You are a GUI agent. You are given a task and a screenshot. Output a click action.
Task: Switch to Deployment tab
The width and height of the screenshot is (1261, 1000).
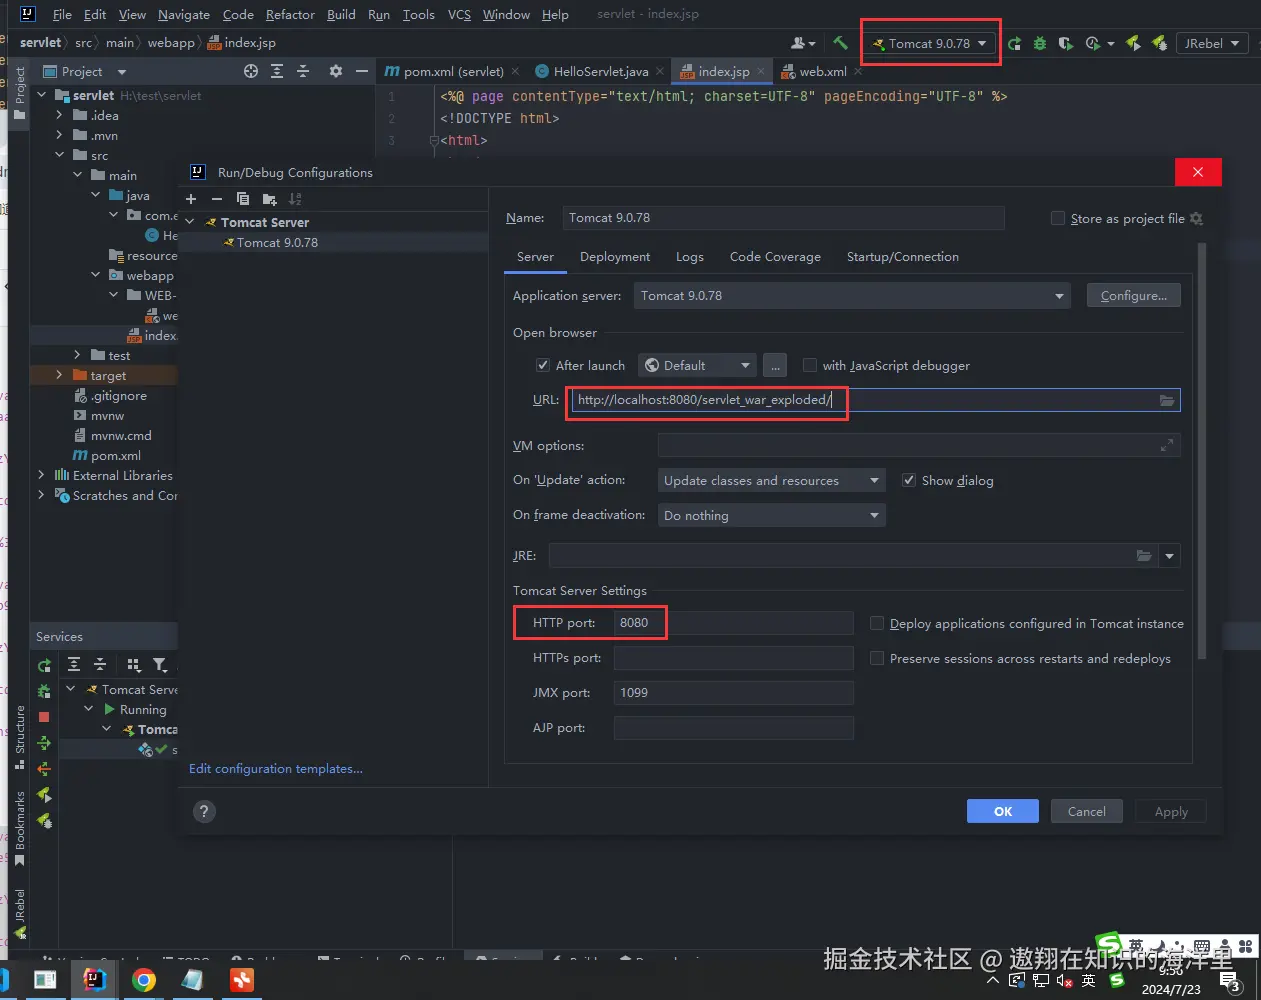coord(615,257)
